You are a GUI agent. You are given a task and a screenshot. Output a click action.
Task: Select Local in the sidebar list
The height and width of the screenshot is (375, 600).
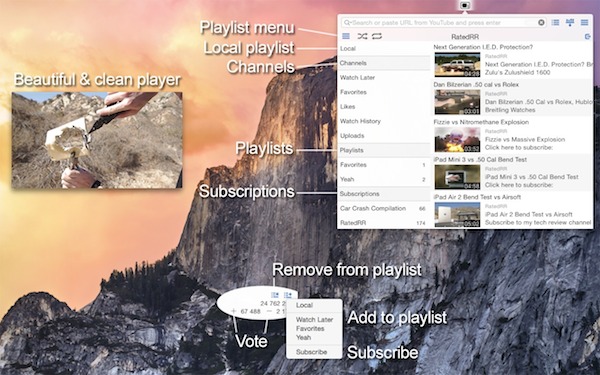pos(384,49)
